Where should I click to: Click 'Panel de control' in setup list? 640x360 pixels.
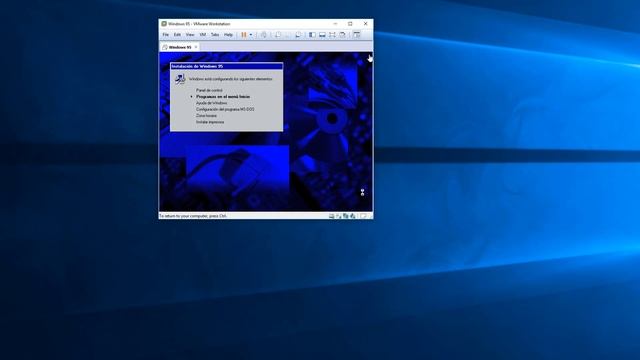pos(209,90)
